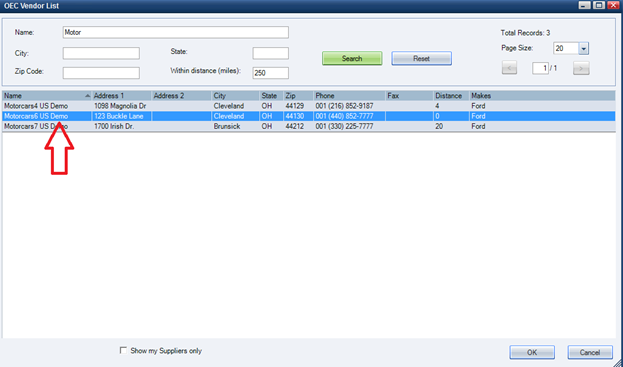
Task: Click the City input field
Action: pyautogui.click(x=101, y=53)
